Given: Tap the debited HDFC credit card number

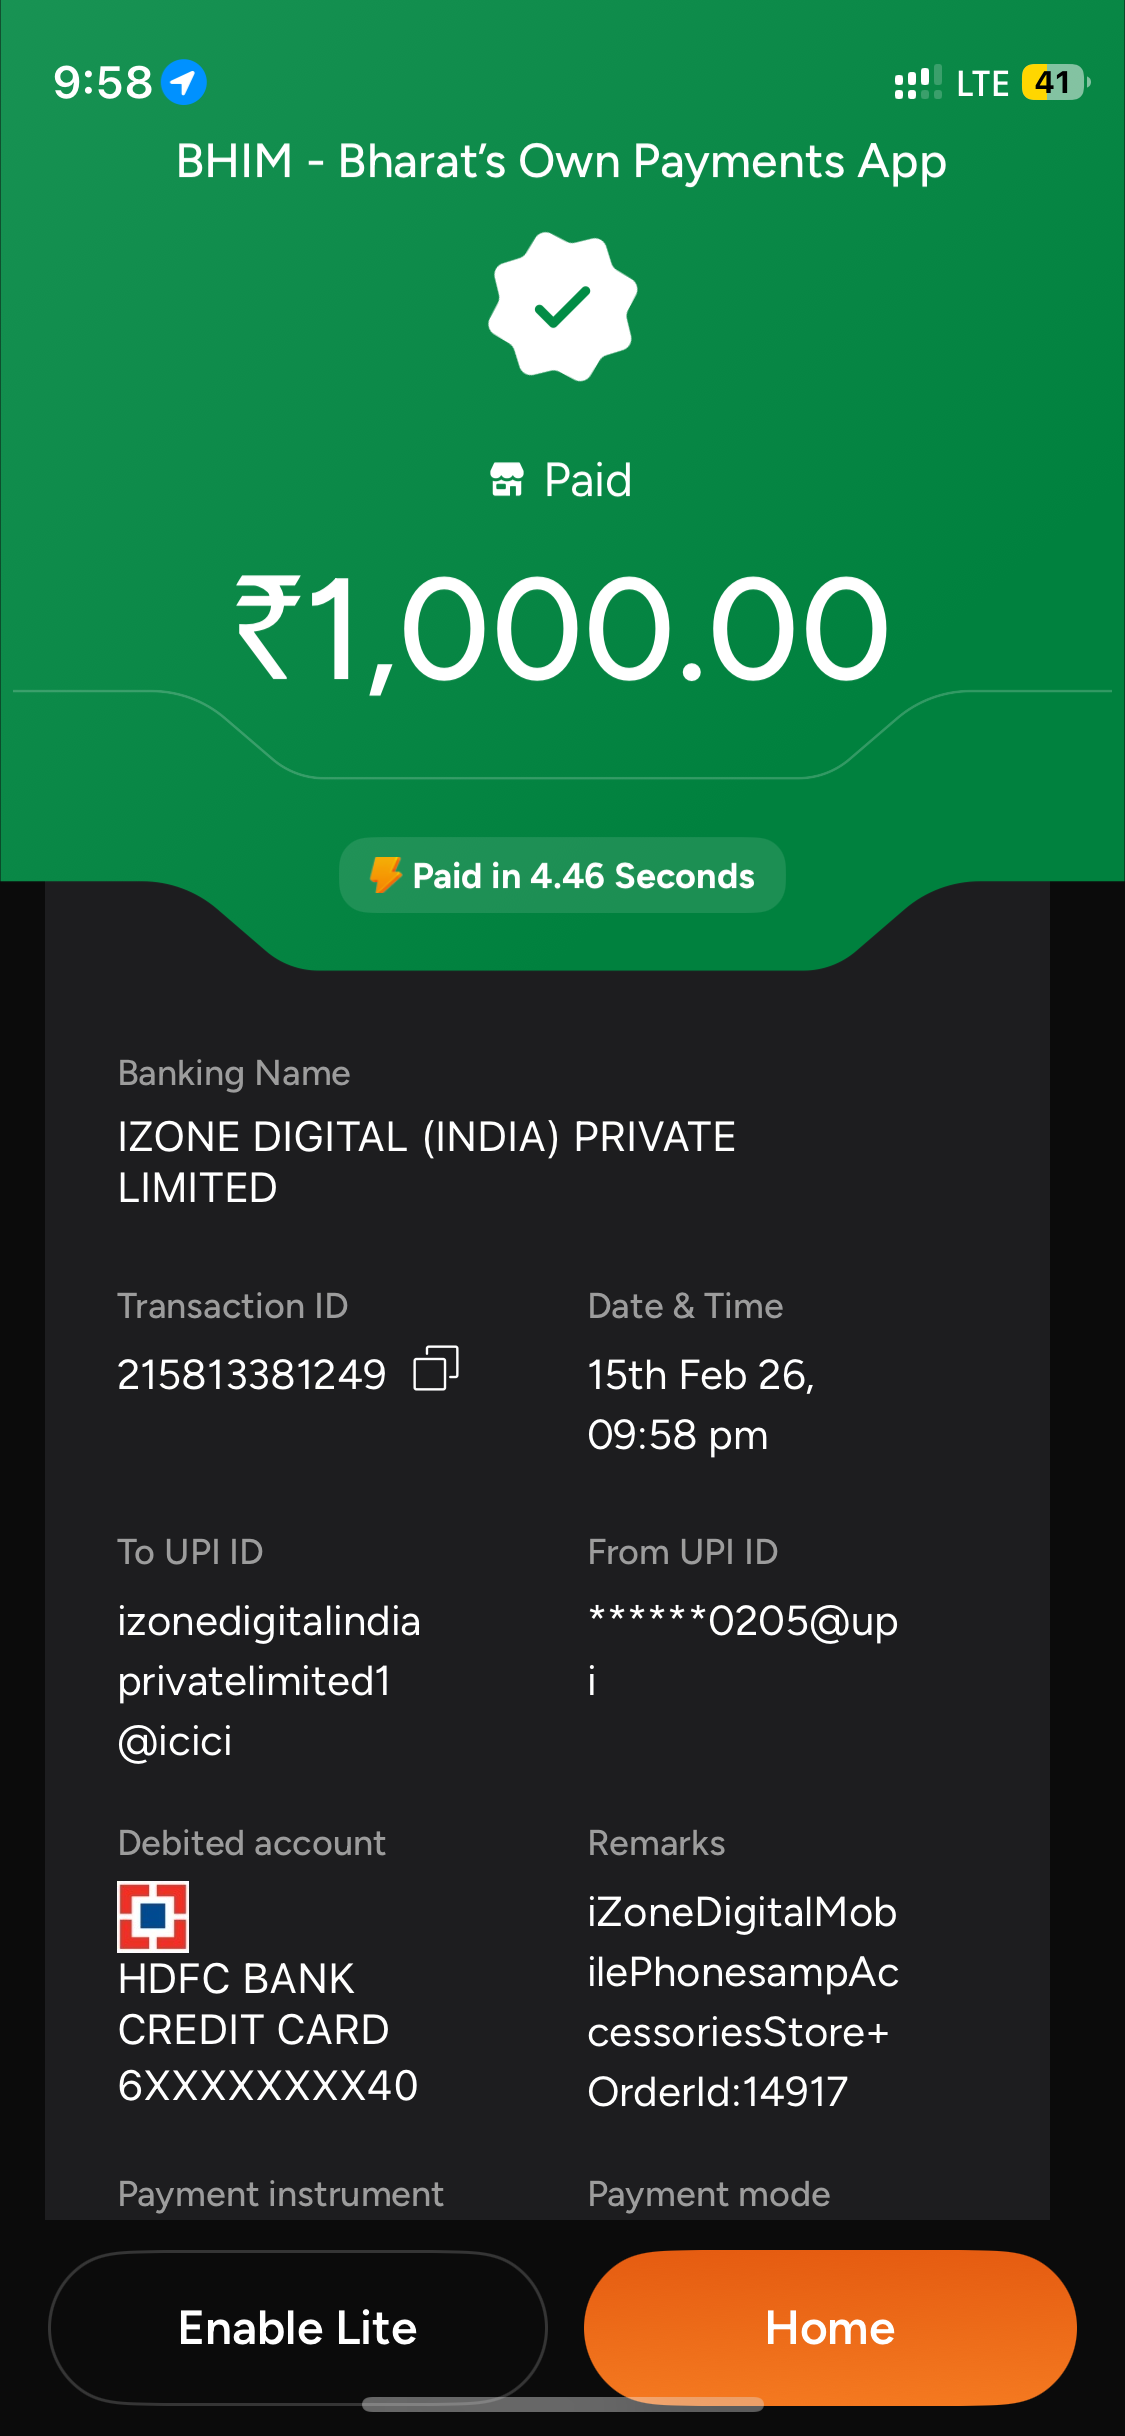Looking at the screenshot, I should click(268, 2086).
